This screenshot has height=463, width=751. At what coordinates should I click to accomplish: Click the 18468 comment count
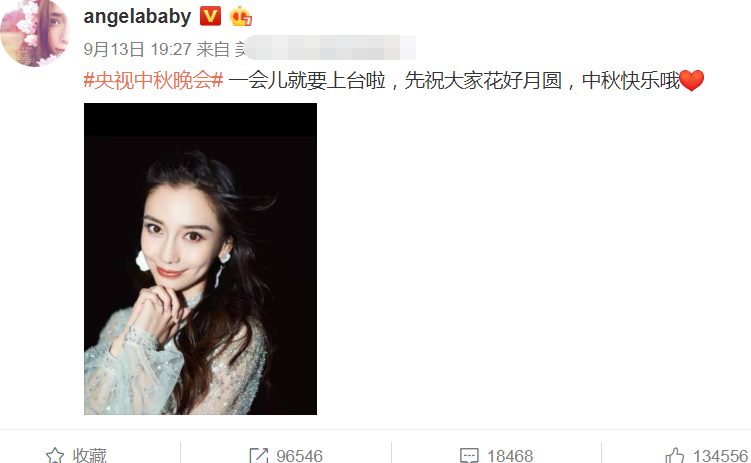tap(510, 456)
